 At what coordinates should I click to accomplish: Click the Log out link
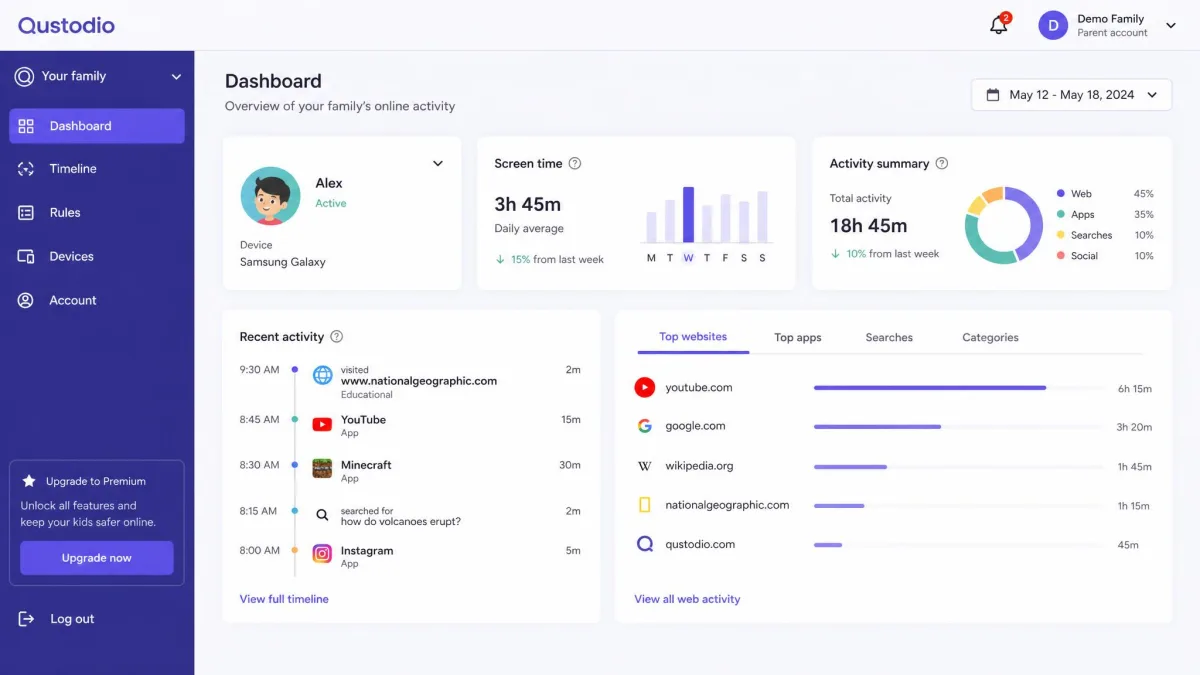click(x=72, y=619)
